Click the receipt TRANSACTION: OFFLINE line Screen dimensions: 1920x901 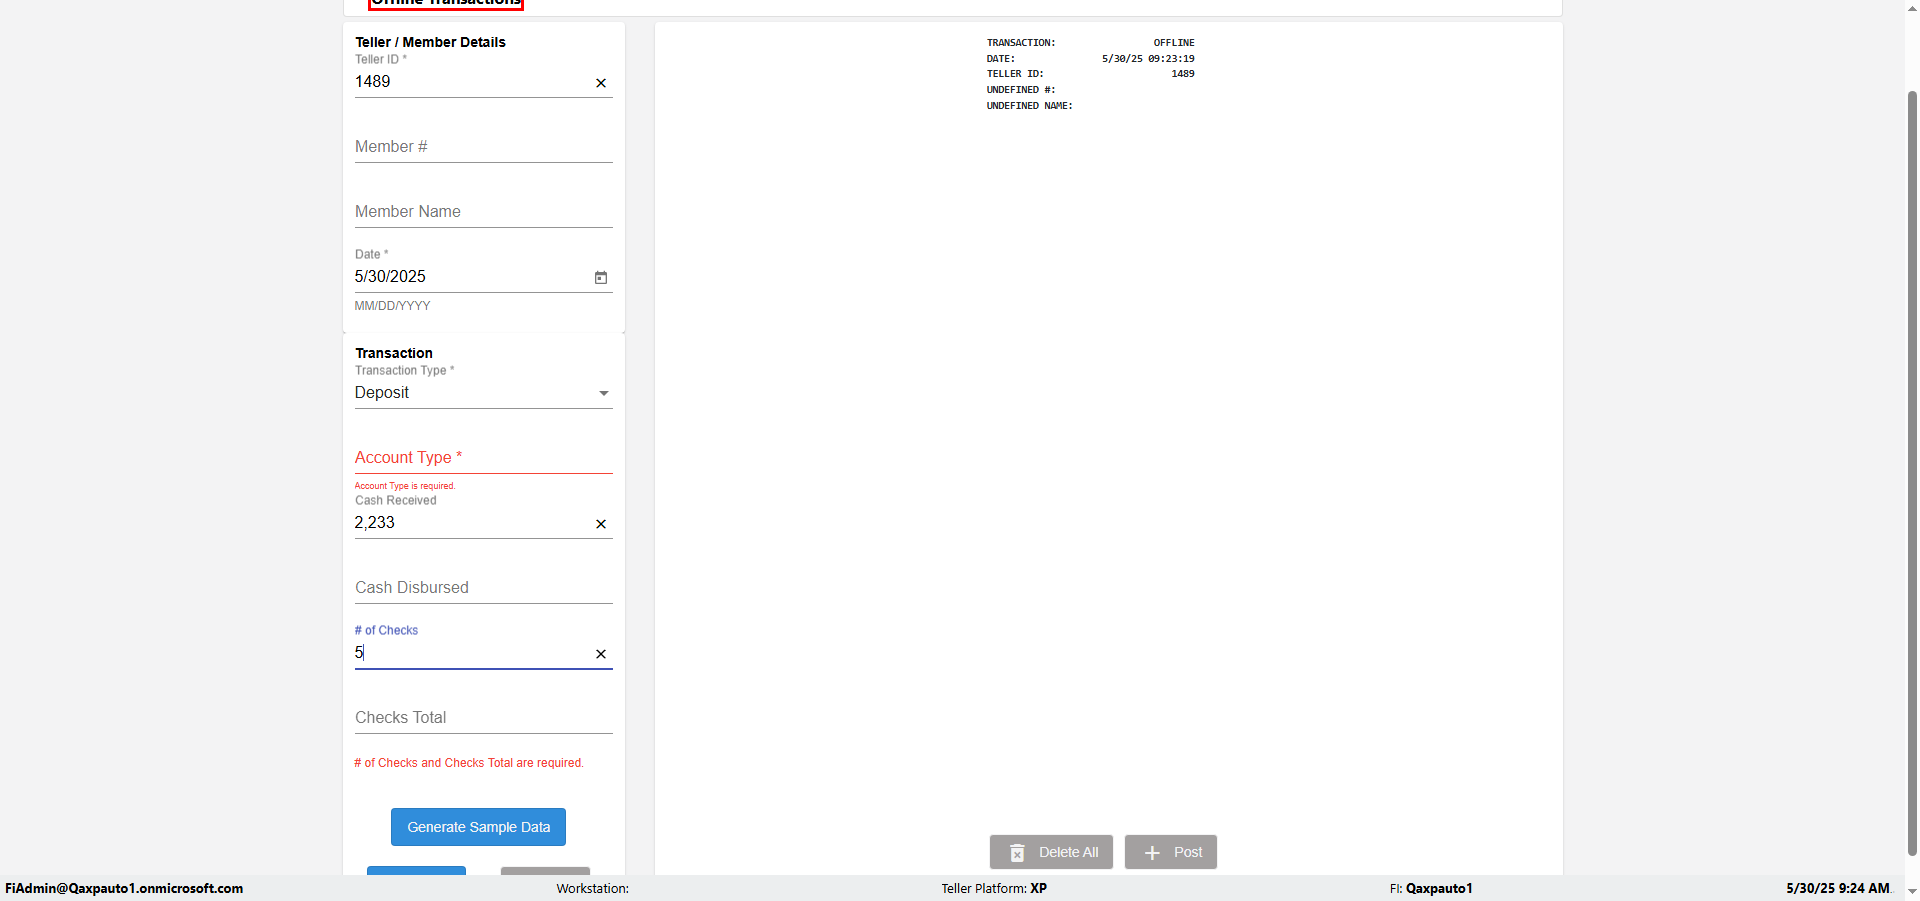click(x=1091, y=43)
